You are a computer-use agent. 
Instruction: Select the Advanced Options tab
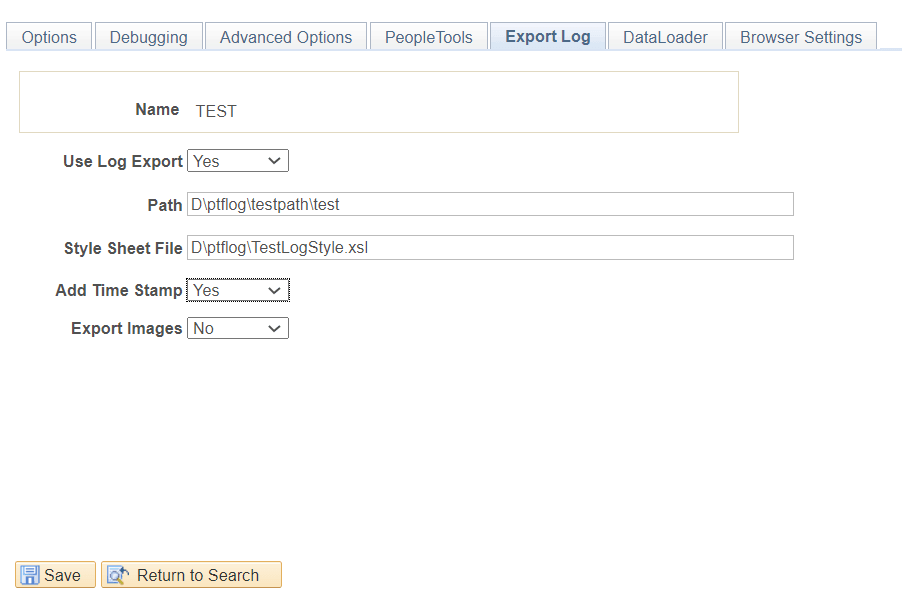tap(285, 36)
